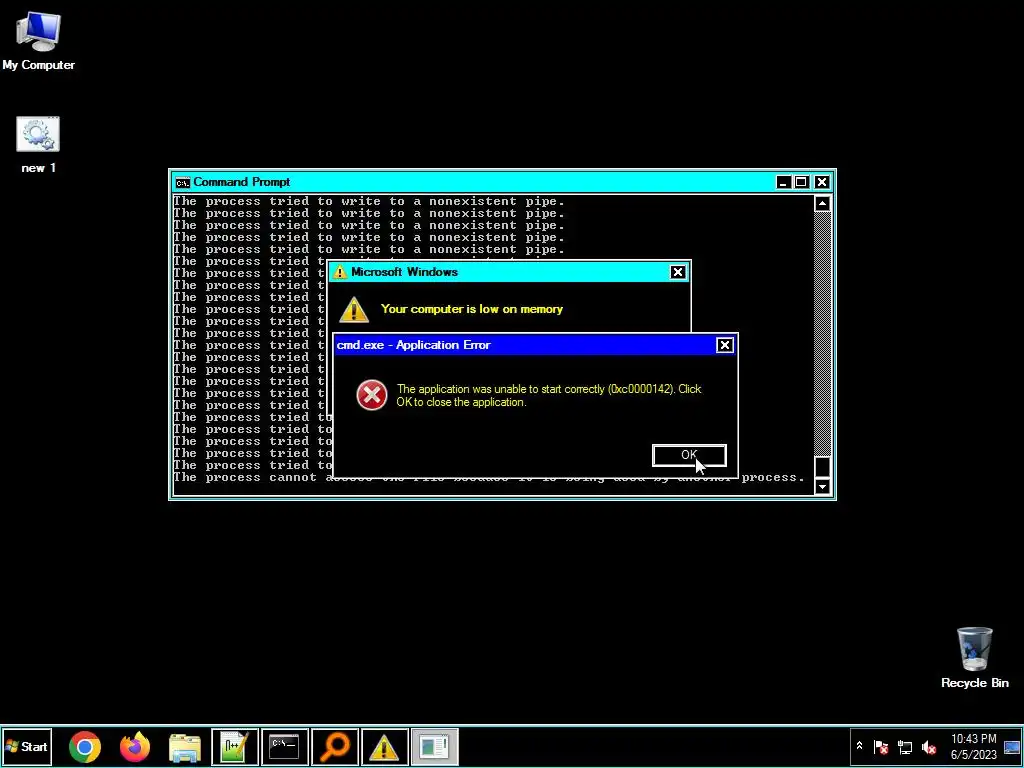The width and height of the screenshot is (1024, 768).
Task: Launch Google Chrome from the taskbar
Action: (85, 746)
